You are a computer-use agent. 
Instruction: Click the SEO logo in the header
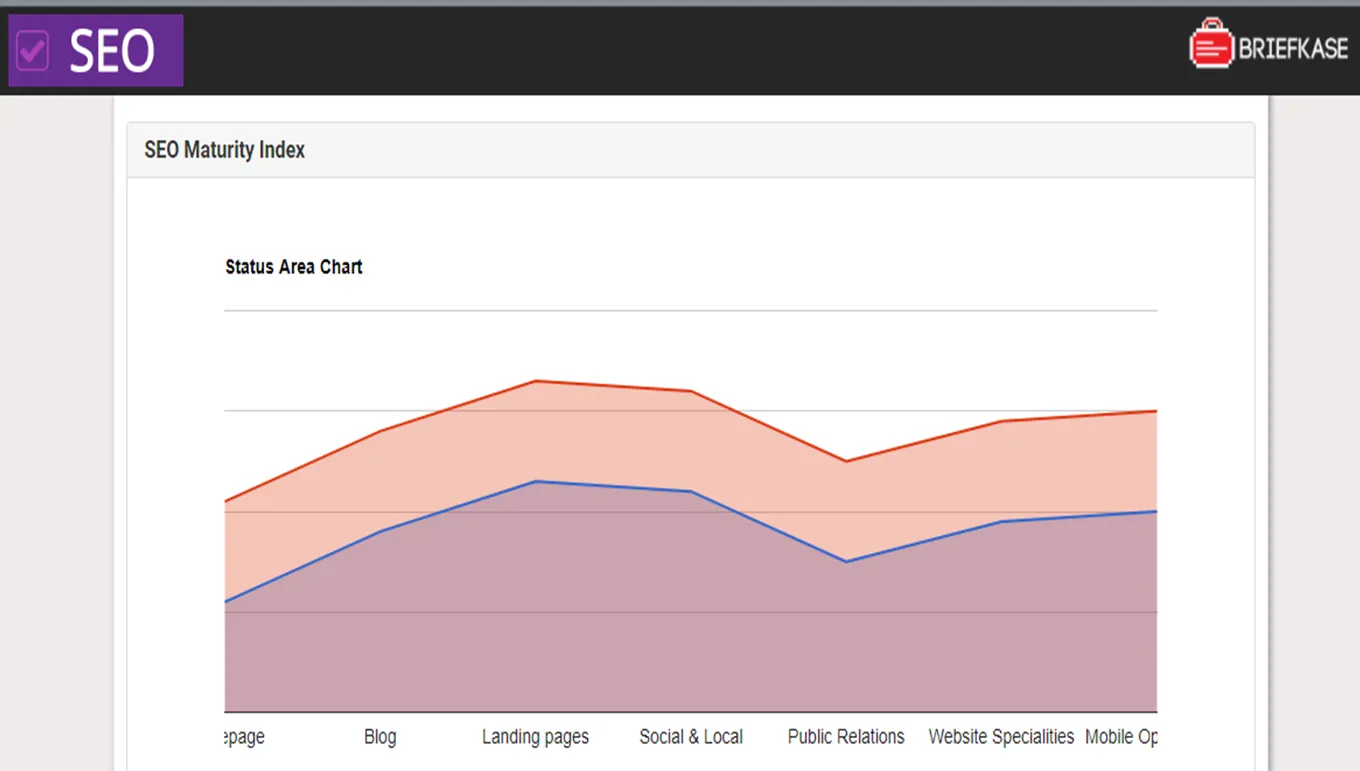pos(96,51)
